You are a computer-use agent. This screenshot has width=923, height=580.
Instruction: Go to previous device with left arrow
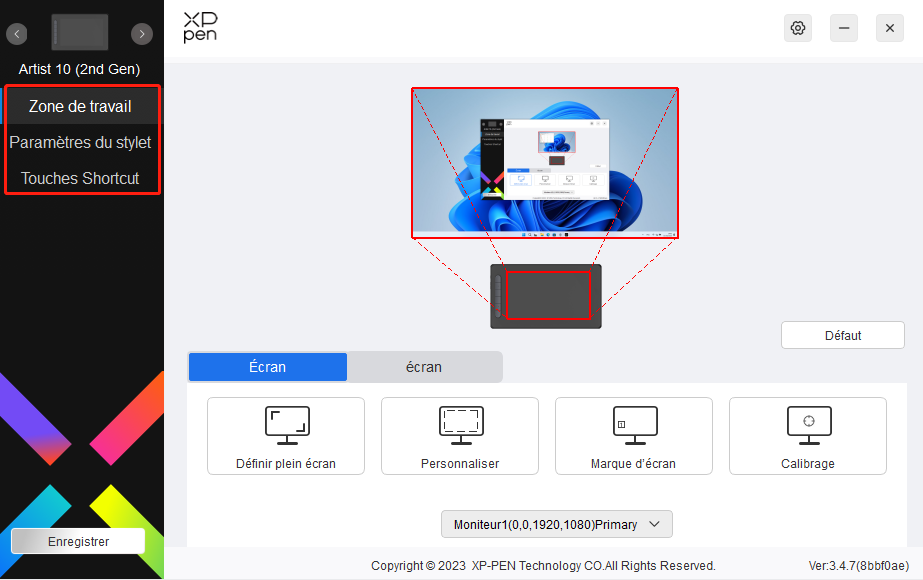pos(17,34)
